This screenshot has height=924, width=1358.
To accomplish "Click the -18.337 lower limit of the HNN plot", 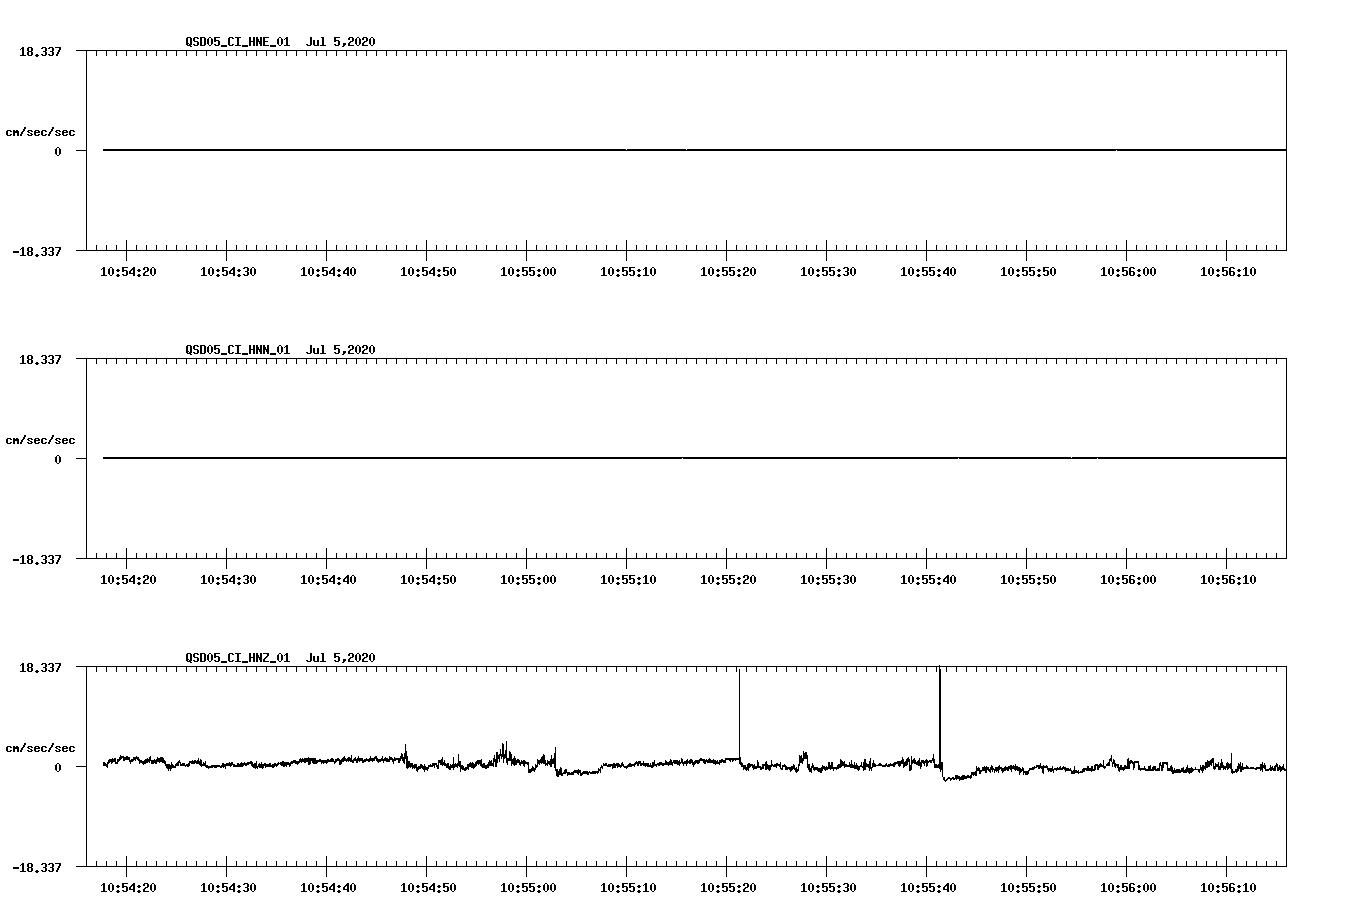I will [x=37, y=560].
